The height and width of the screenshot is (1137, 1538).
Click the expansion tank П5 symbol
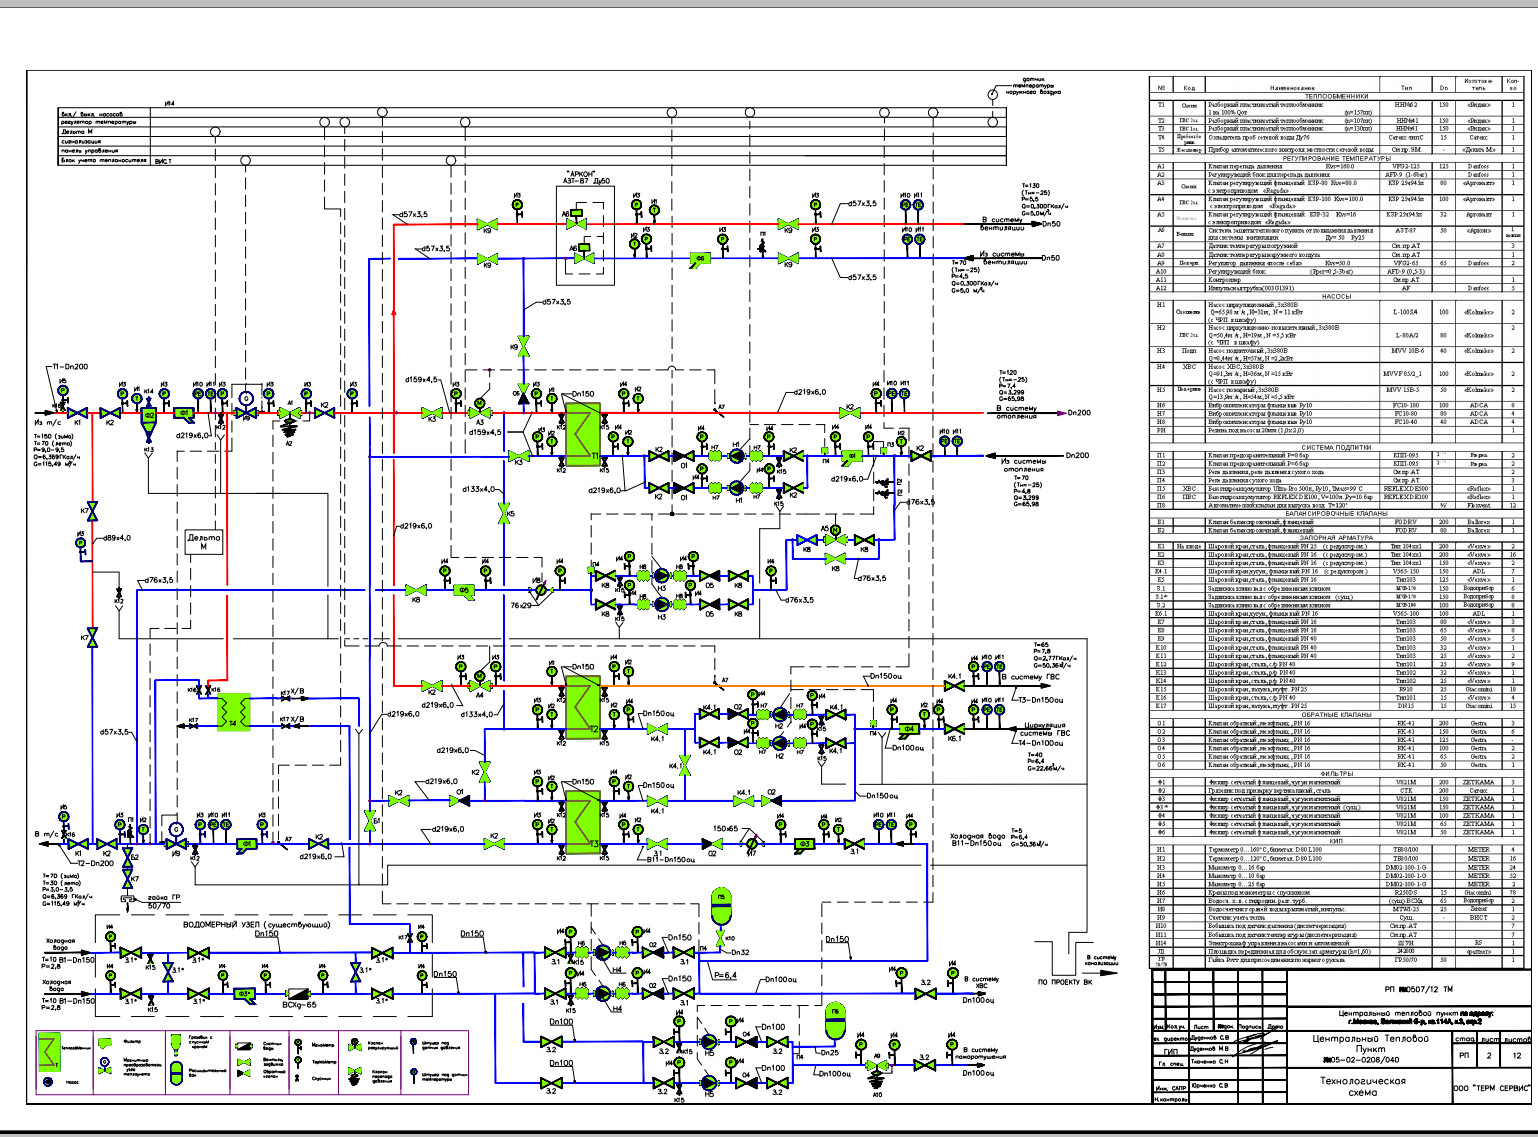coord(721,906)
